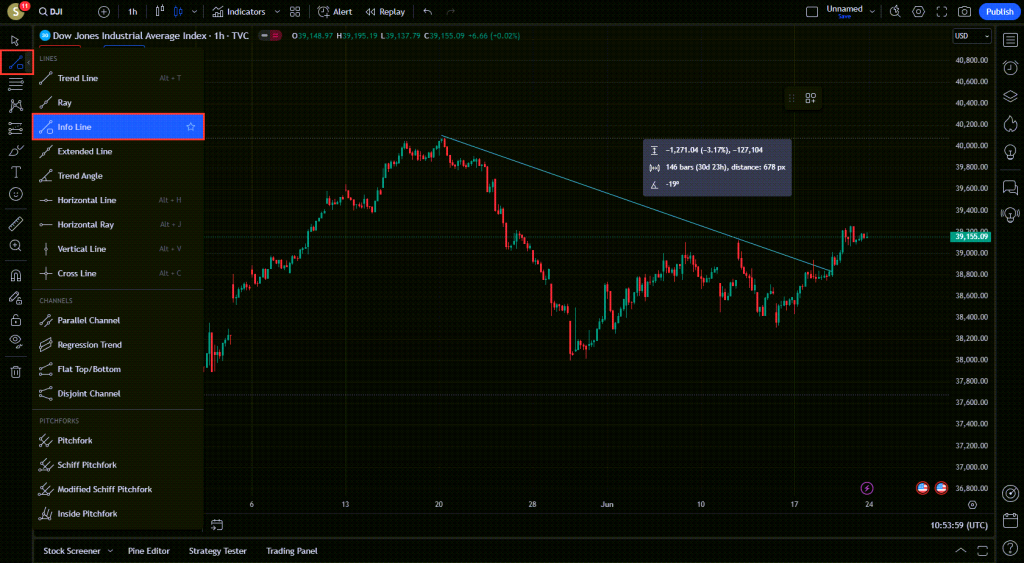
Task: Click the trash remove objects icon
Action: [16, 372]
